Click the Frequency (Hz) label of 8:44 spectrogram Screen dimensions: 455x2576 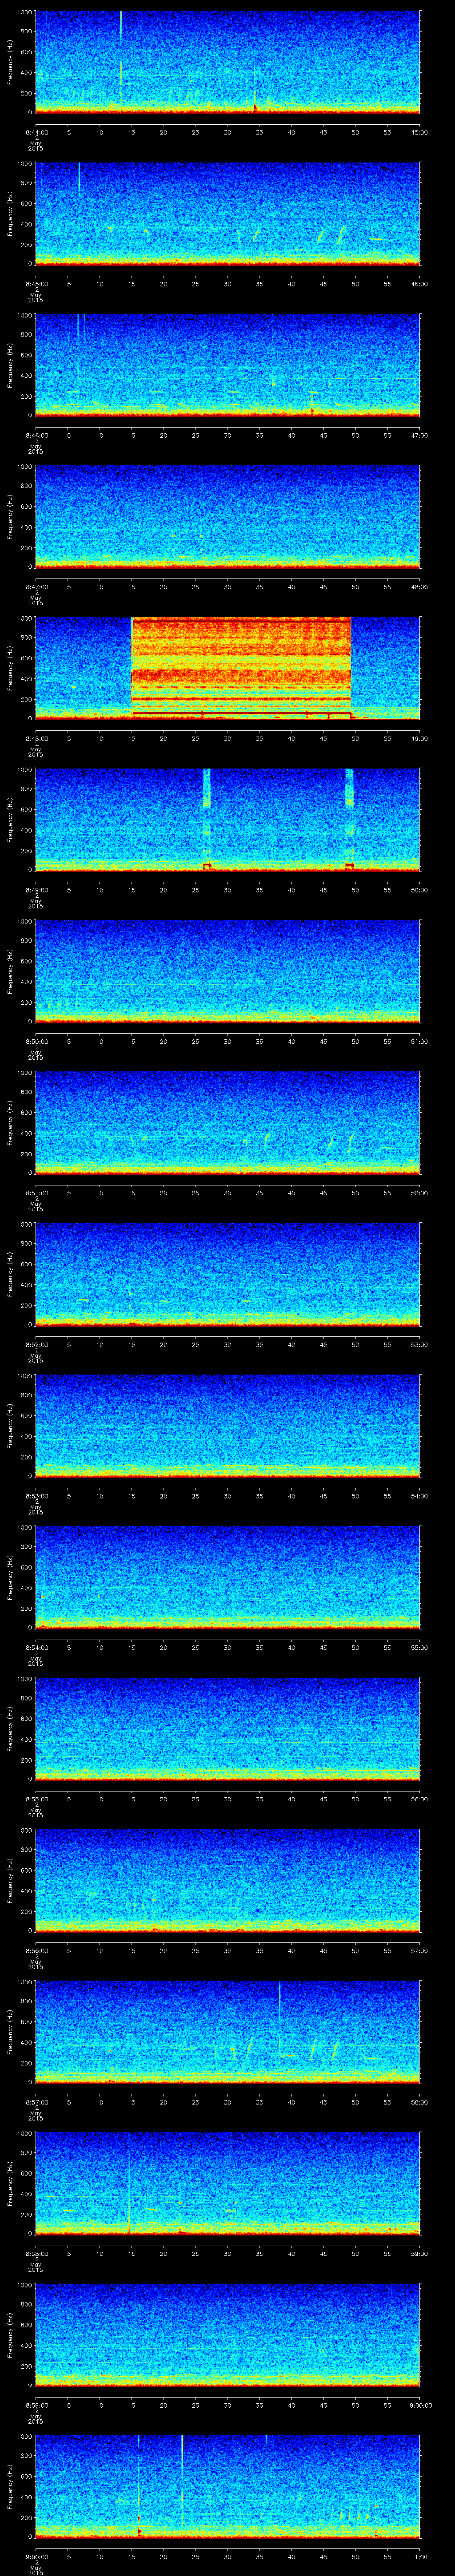click(x=10, y=62)
